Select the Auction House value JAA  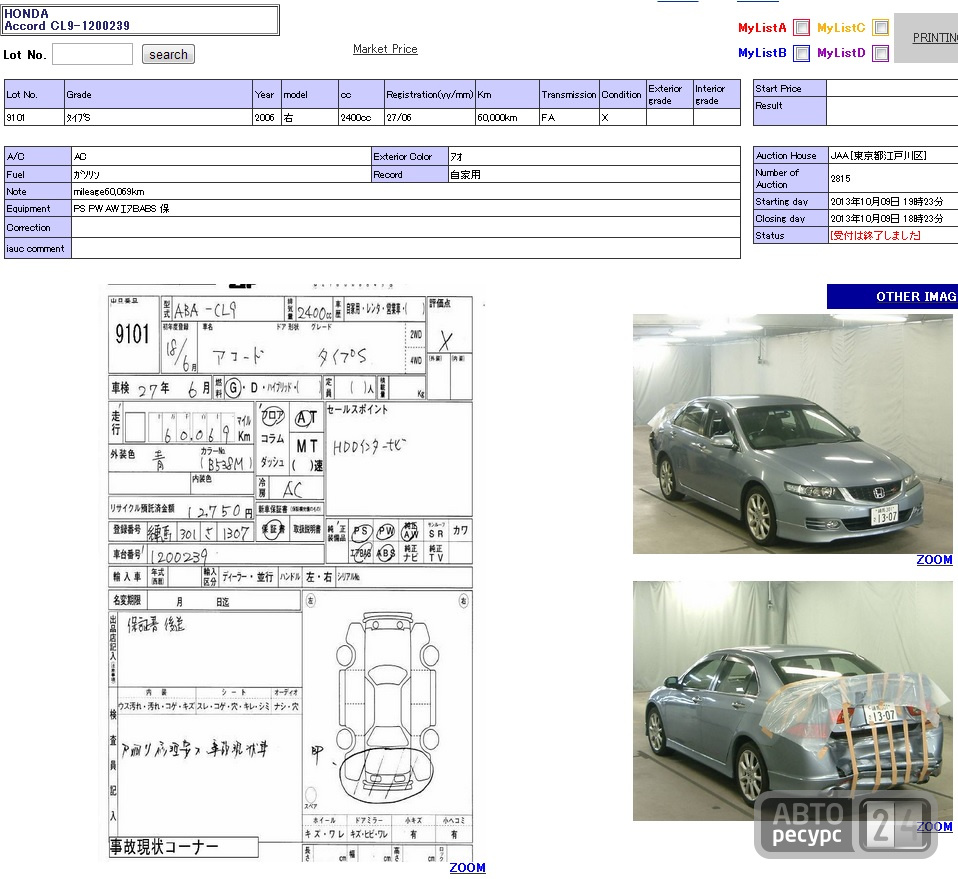[x=878, y=156]
